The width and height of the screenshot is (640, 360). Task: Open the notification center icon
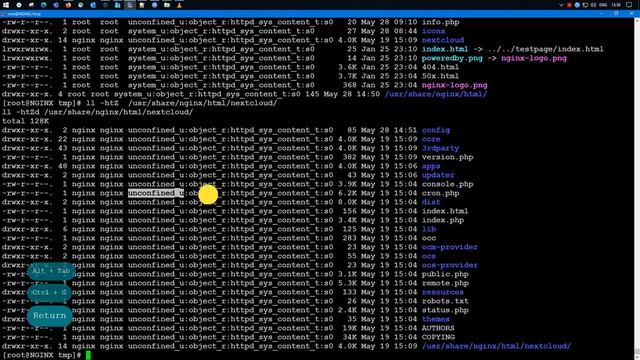pos(629,5)
